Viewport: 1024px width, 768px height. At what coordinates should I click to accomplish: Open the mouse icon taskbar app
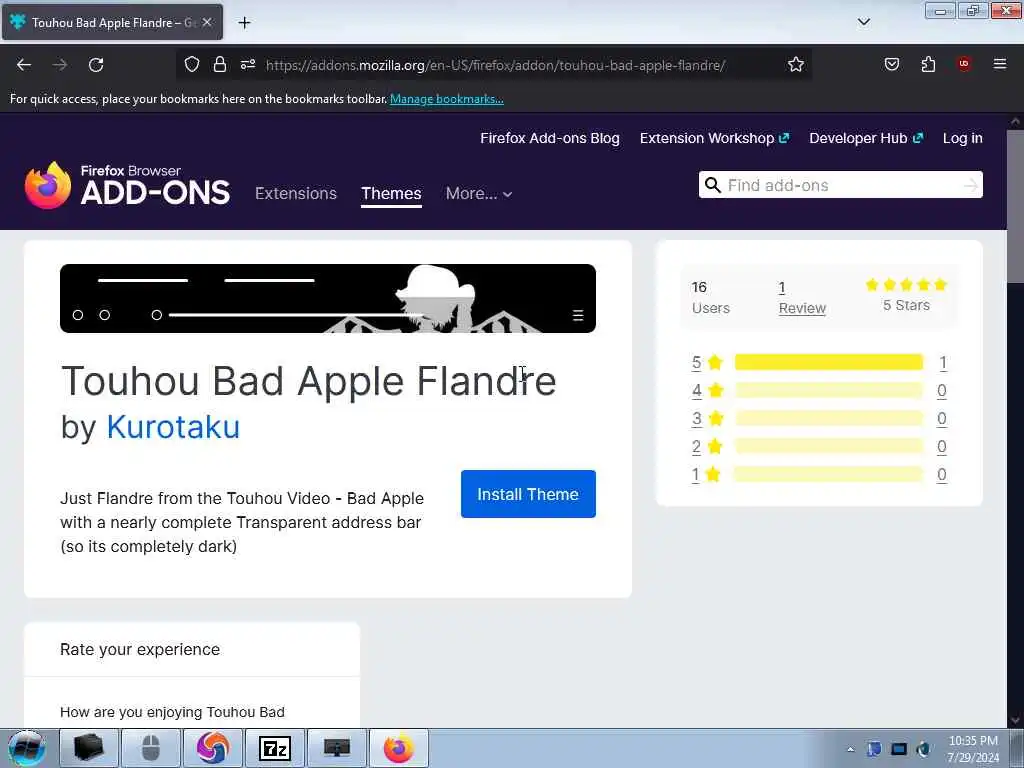151,748
